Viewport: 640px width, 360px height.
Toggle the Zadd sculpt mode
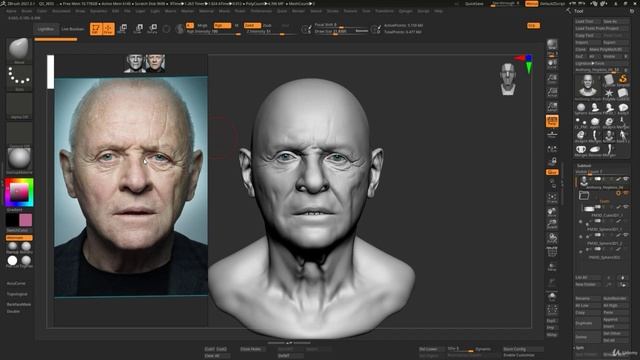(252, 25)
